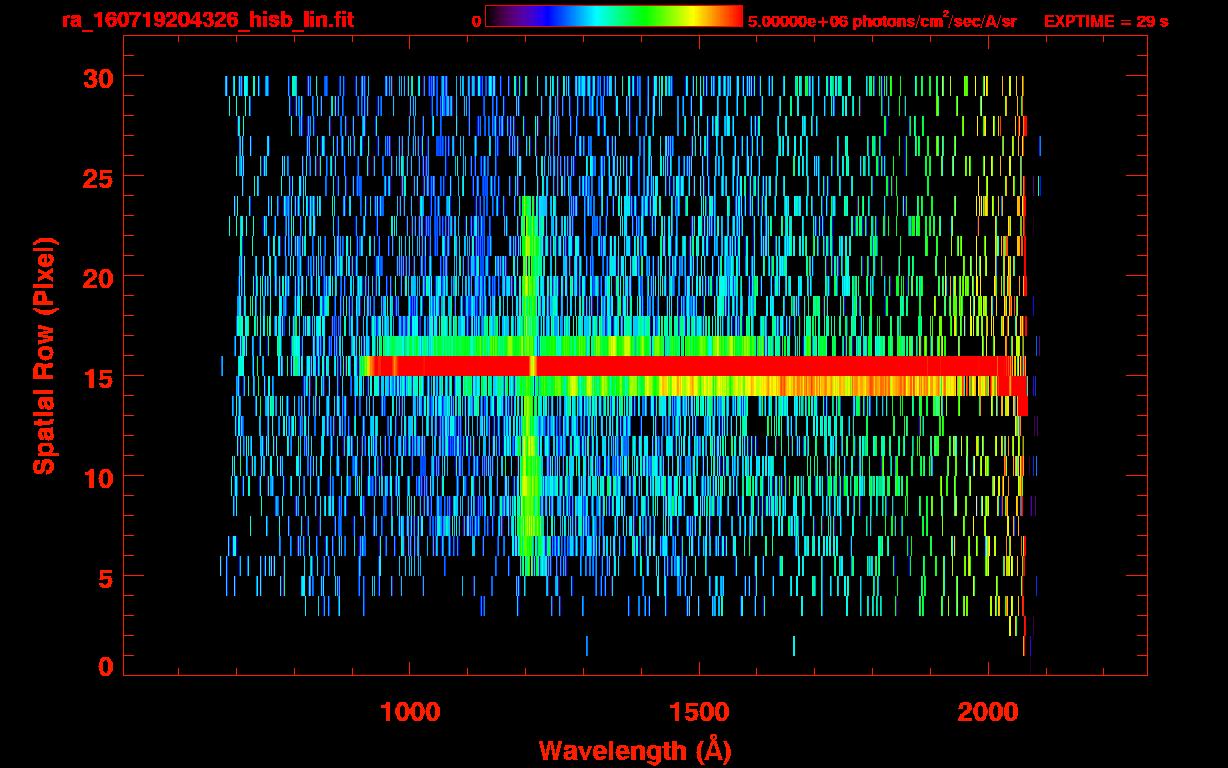Click the Wavelength (Å) axis title
The height and width of the screenshot is (768, 1228).
click(x=636, y=750)
